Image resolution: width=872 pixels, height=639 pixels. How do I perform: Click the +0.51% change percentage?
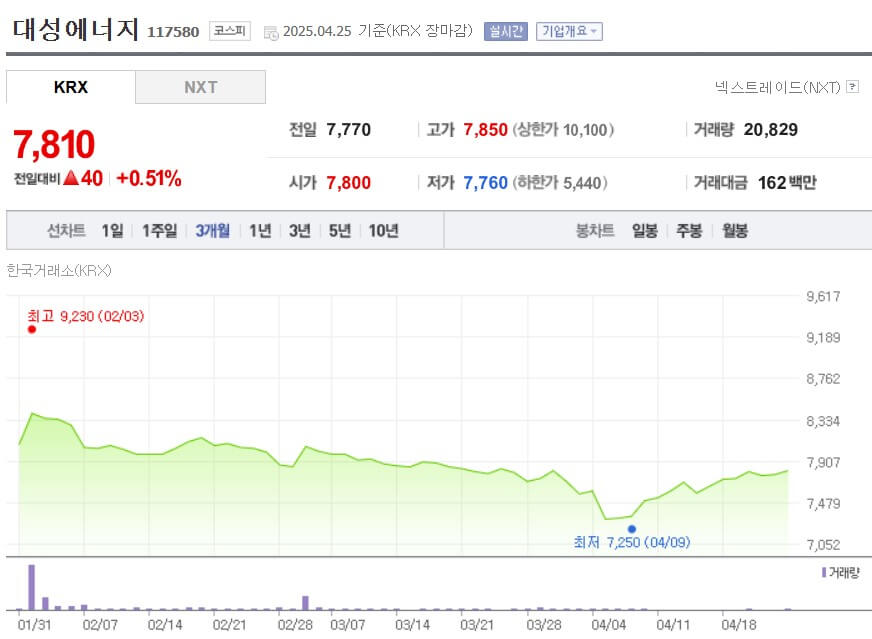[x=148, y=179]
